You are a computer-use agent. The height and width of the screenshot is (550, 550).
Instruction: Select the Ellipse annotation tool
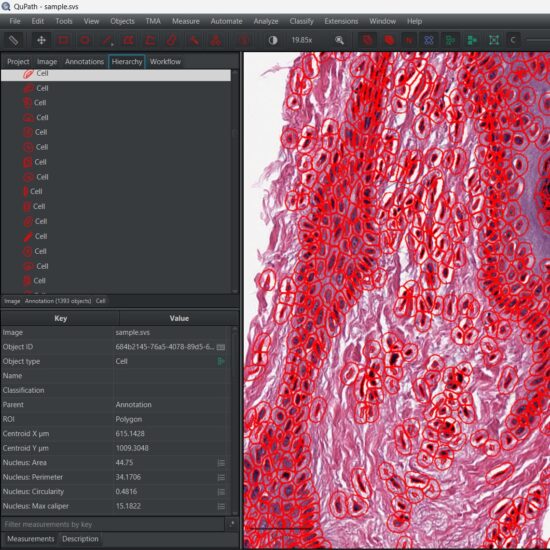(85, 40)
